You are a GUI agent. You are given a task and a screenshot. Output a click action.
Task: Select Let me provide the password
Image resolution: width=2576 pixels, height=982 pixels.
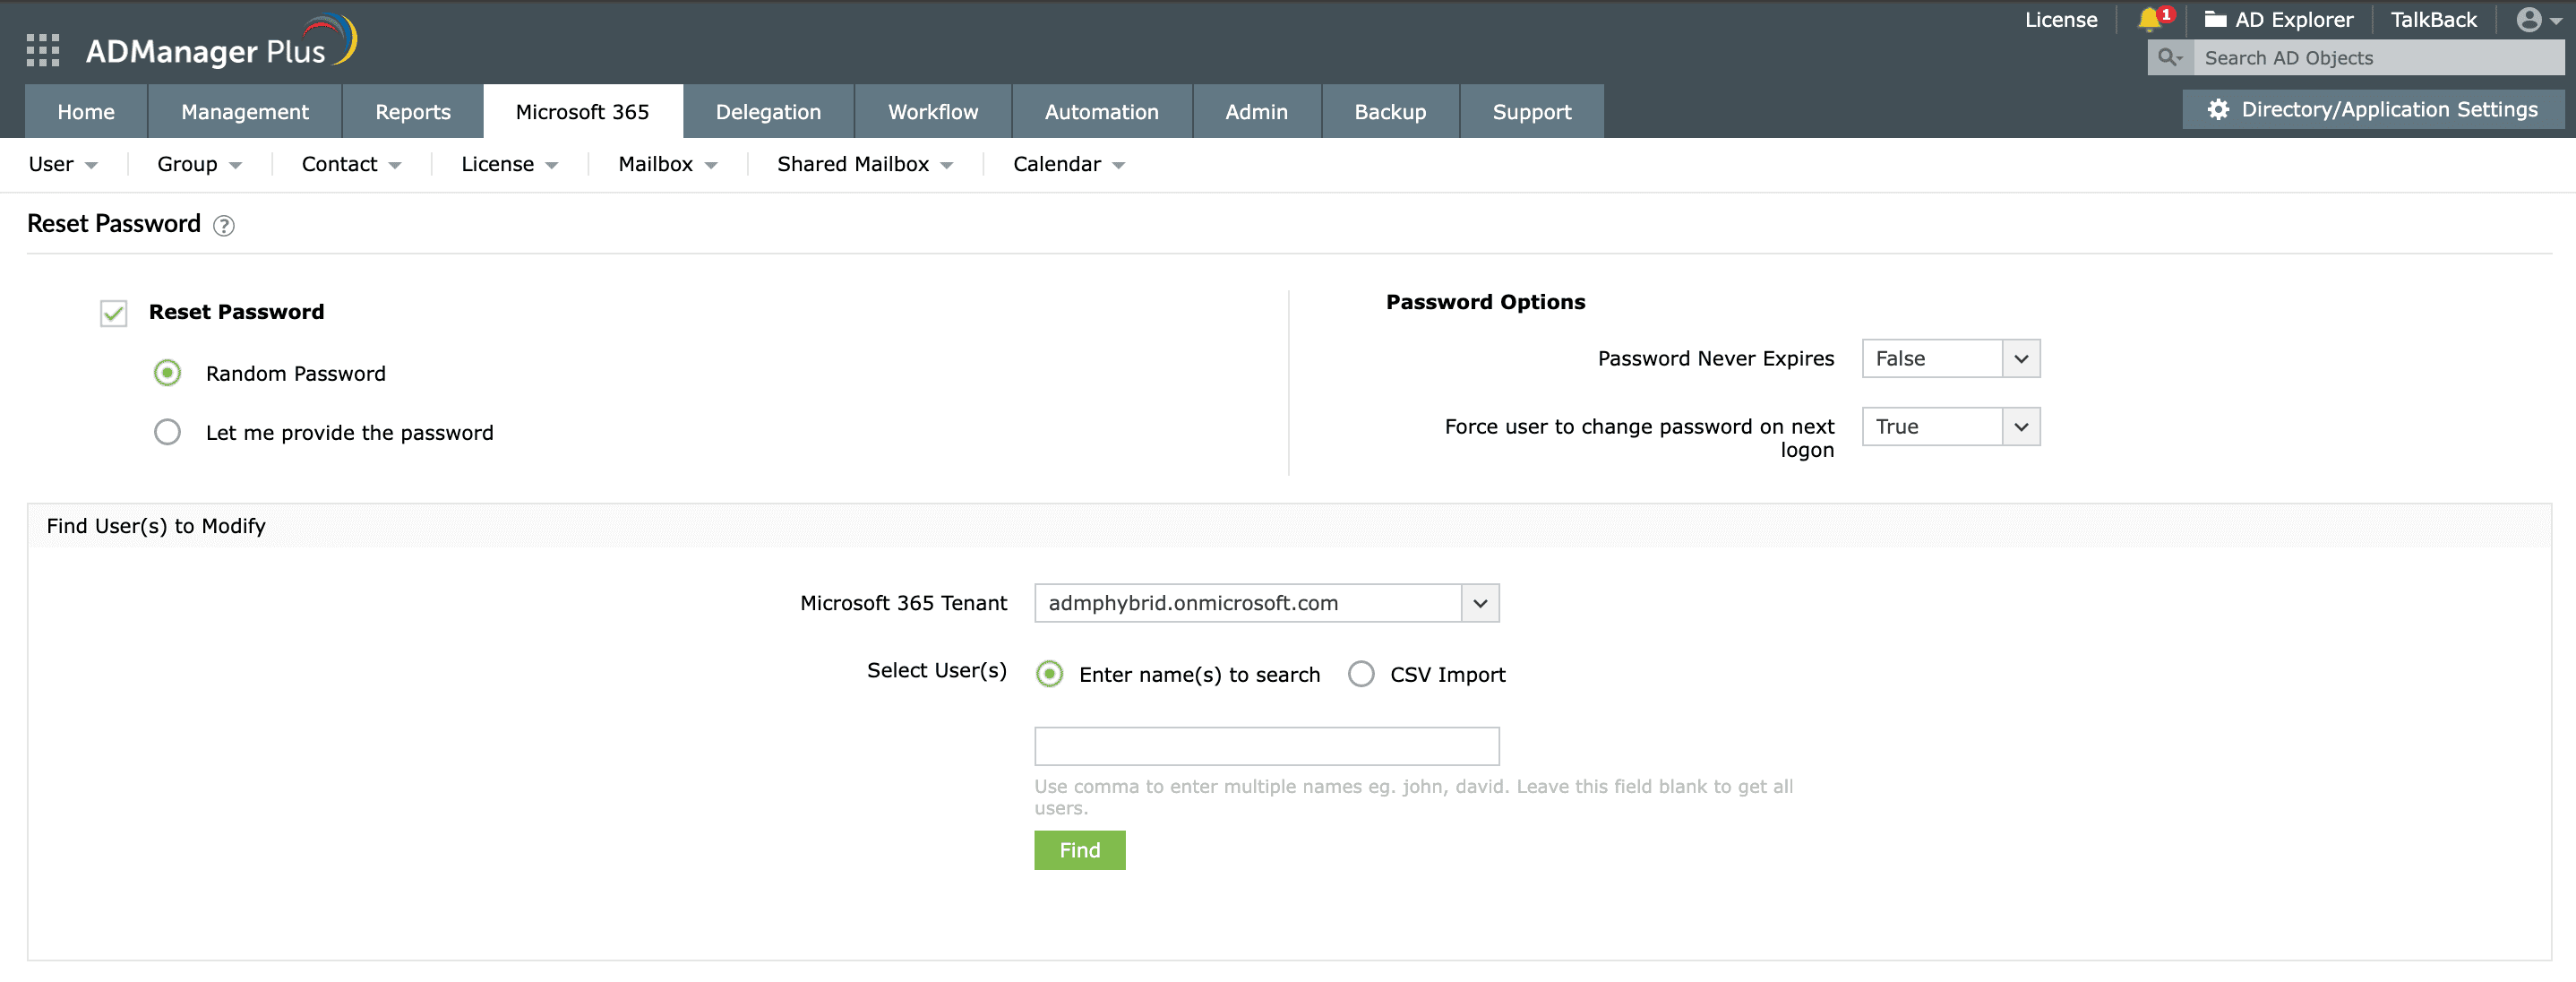(168, 432)
